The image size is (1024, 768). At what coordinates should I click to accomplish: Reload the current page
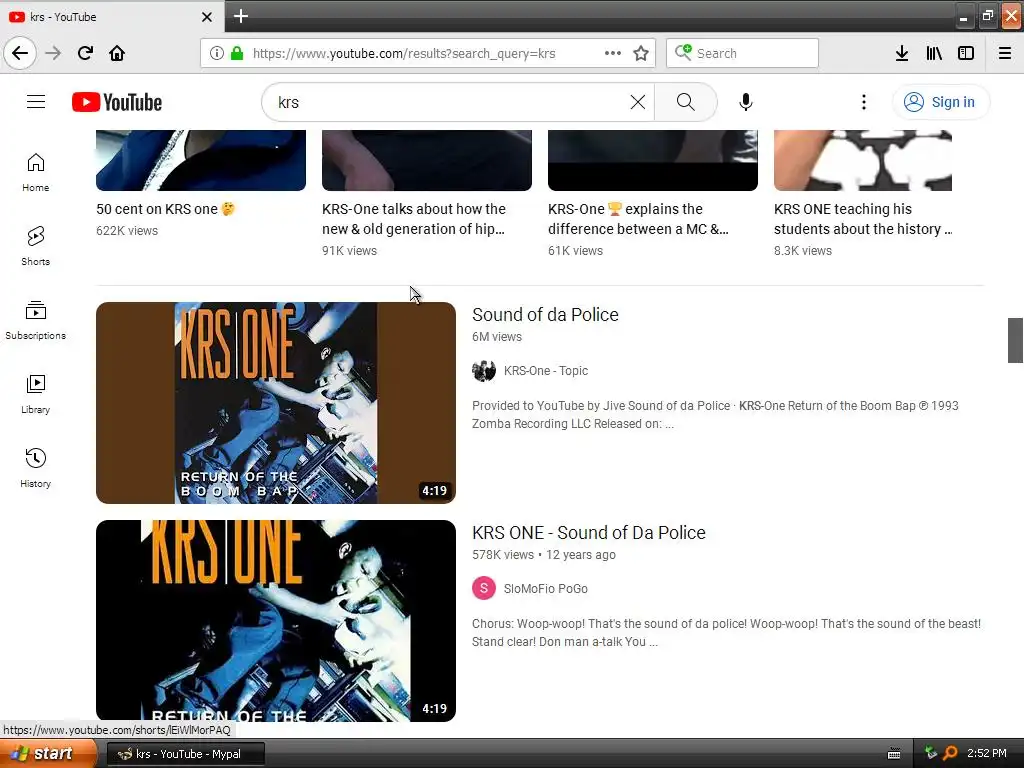[85, 53]
